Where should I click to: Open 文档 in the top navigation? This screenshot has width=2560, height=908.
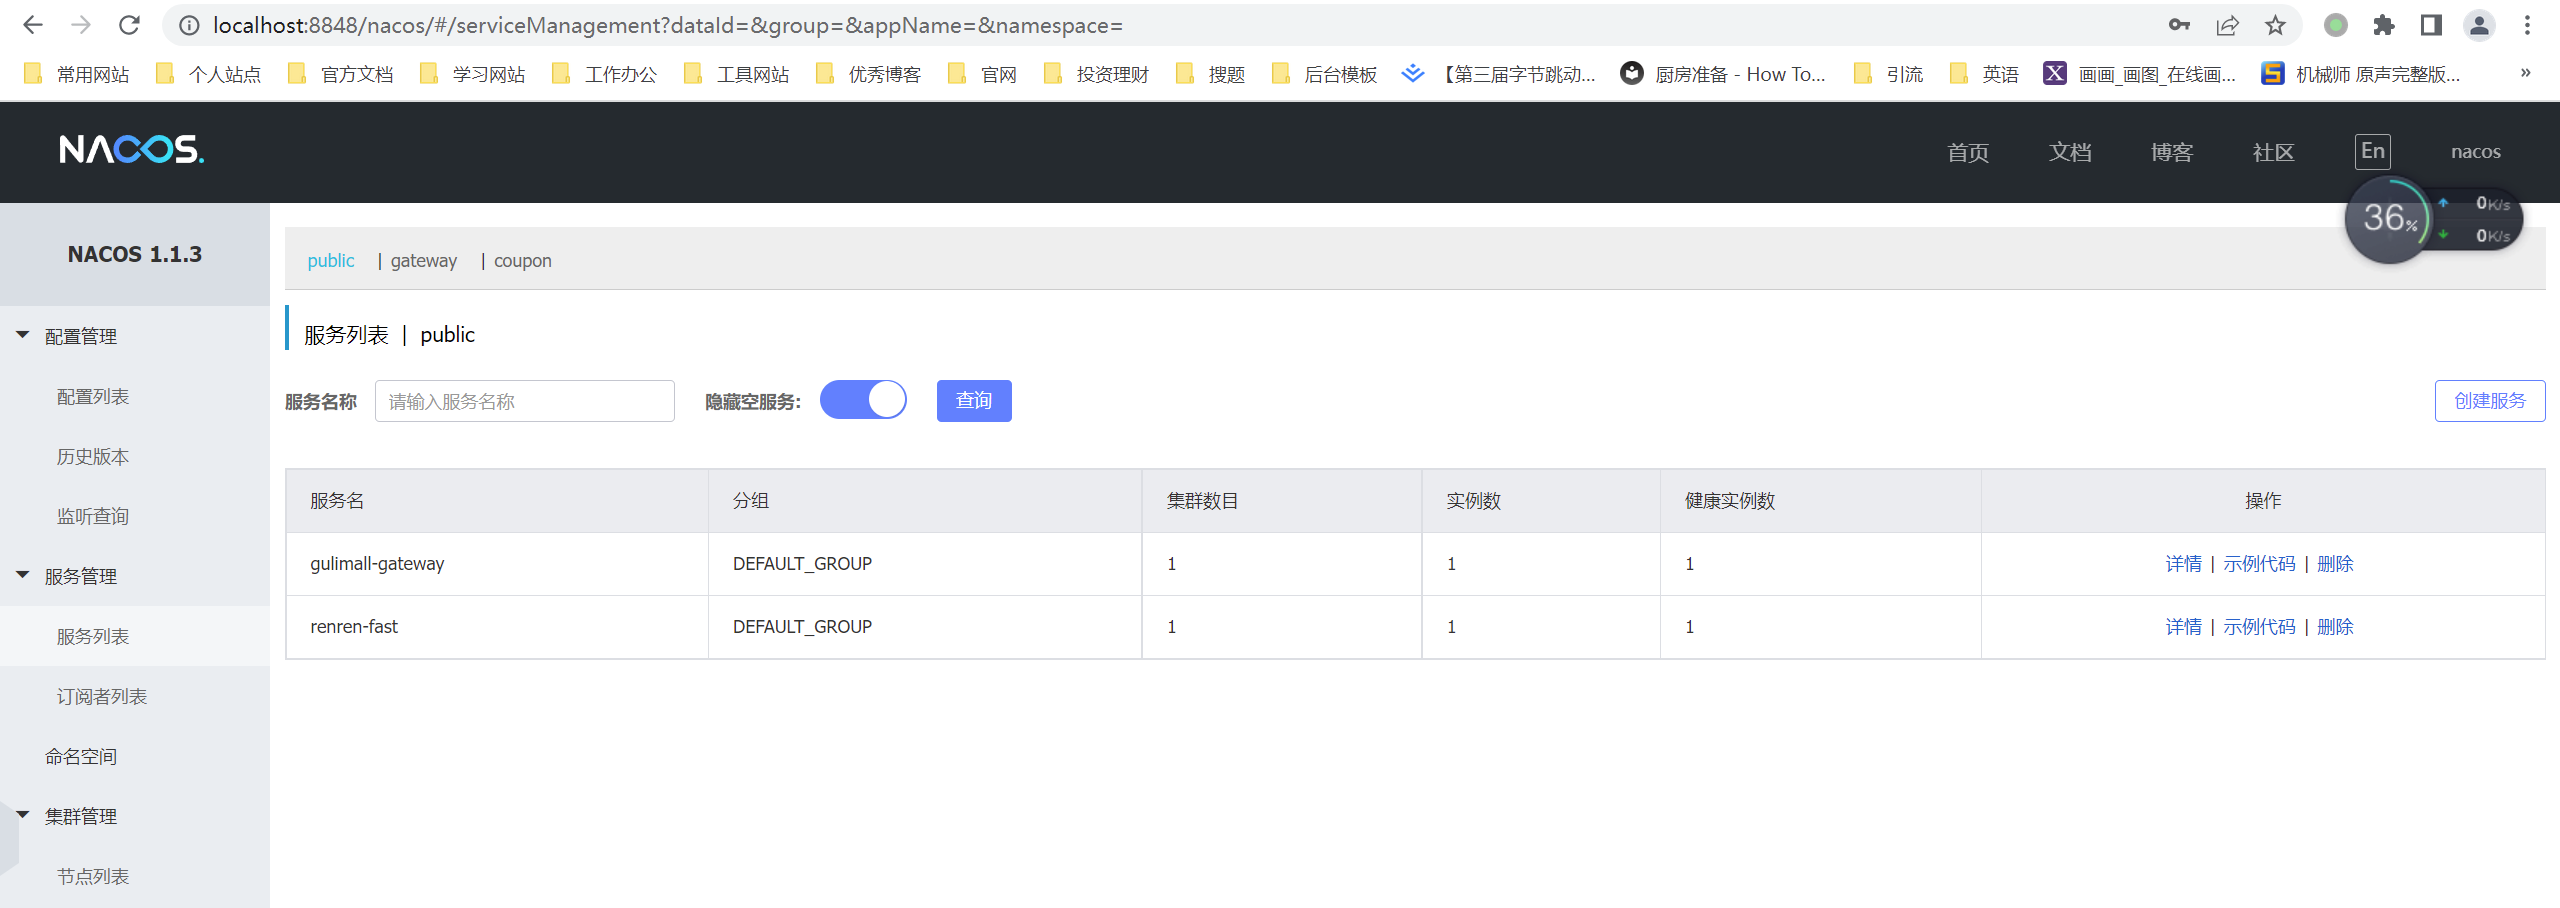[x=2070, y=152]
